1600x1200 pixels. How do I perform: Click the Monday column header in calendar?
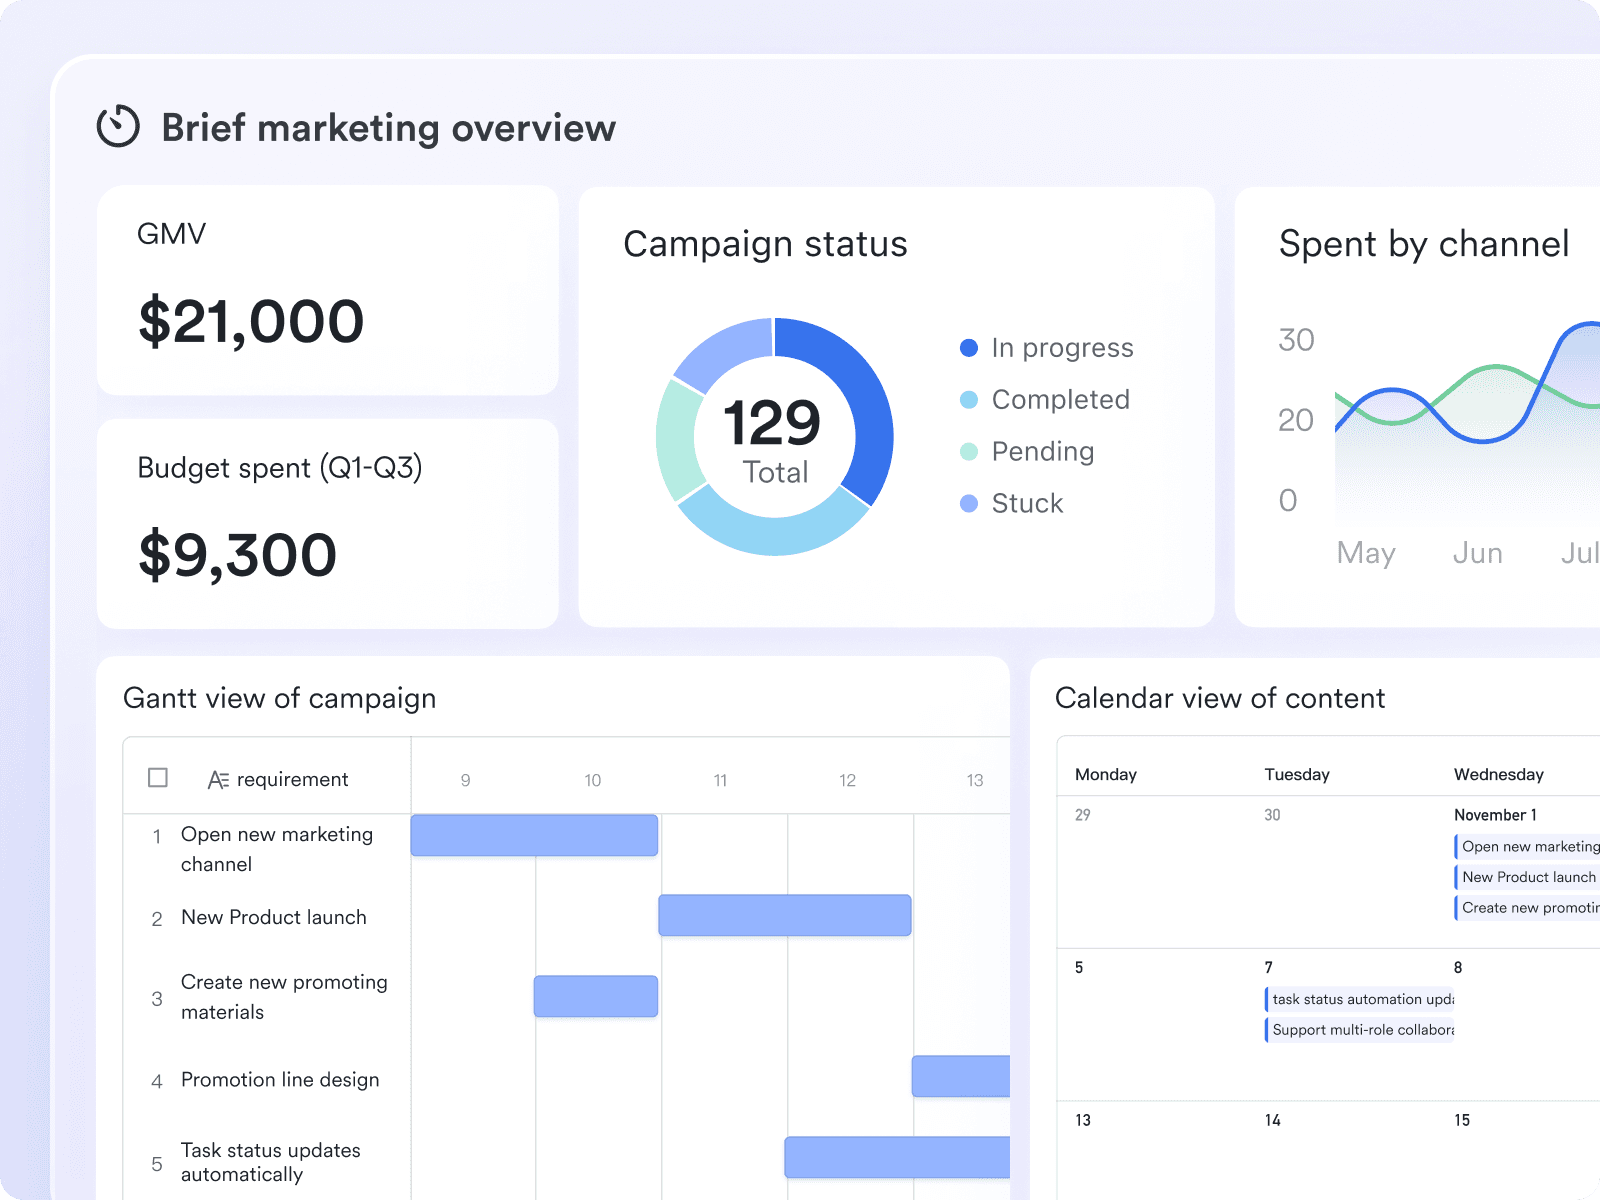pos(1106,774)
